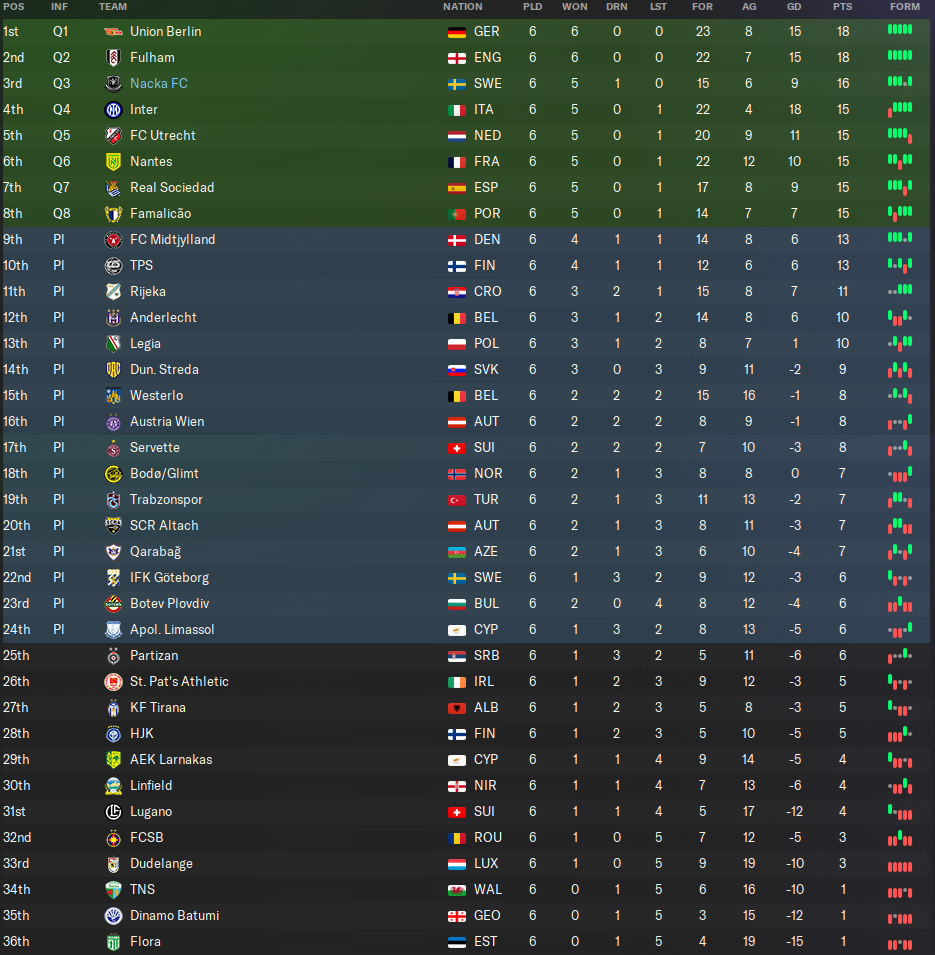Sort the table by GD column header
Screen dimensions: 935x955
pyautogui.click(x=794, y=7)
